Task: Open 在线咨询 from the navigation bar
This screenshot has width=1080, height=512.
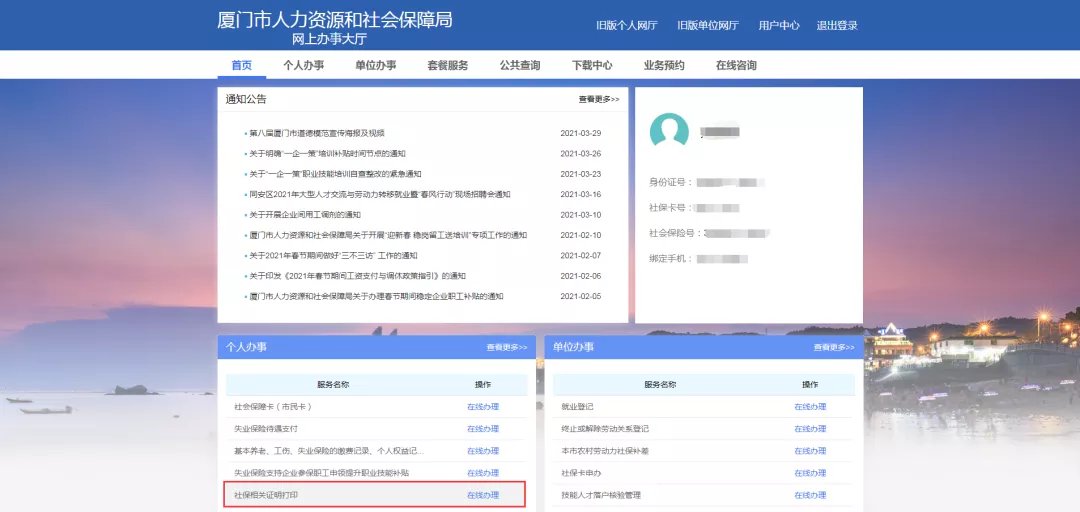Action: pyautogui.click(x=736, y=66)
